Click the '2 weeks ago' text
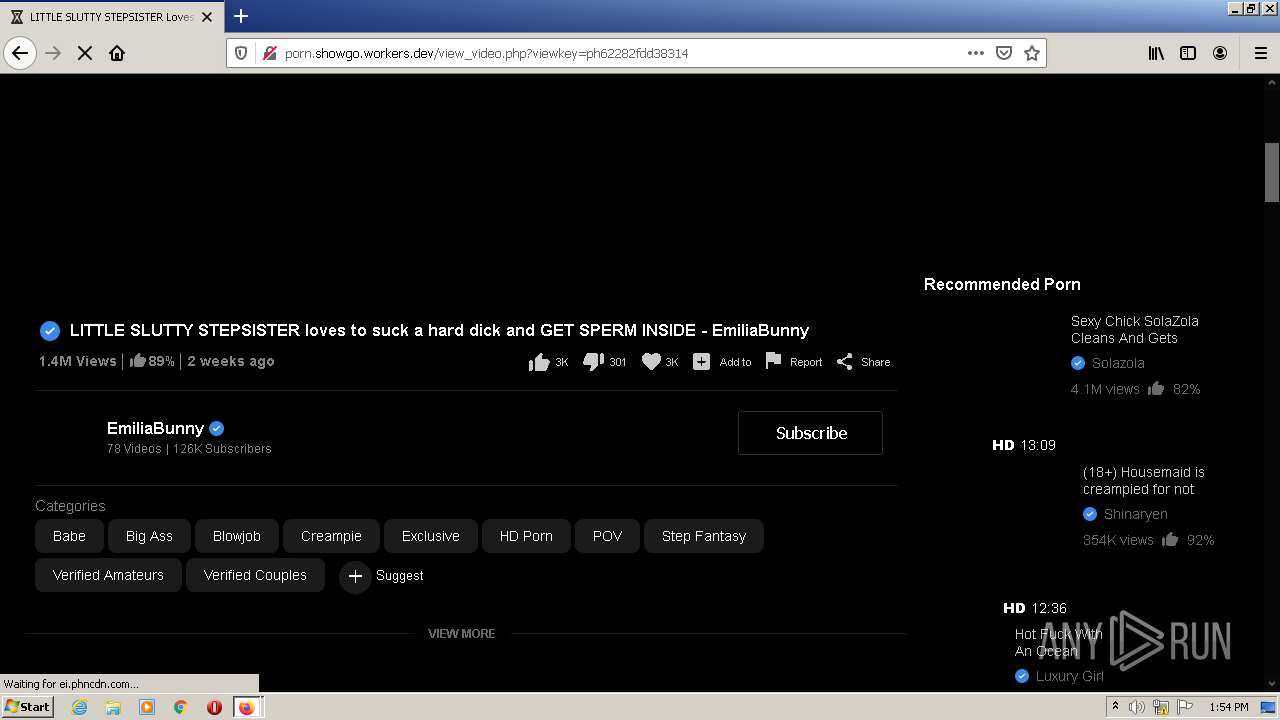Viewport: 1280px width, 720px height. click(x=231, y=361)
